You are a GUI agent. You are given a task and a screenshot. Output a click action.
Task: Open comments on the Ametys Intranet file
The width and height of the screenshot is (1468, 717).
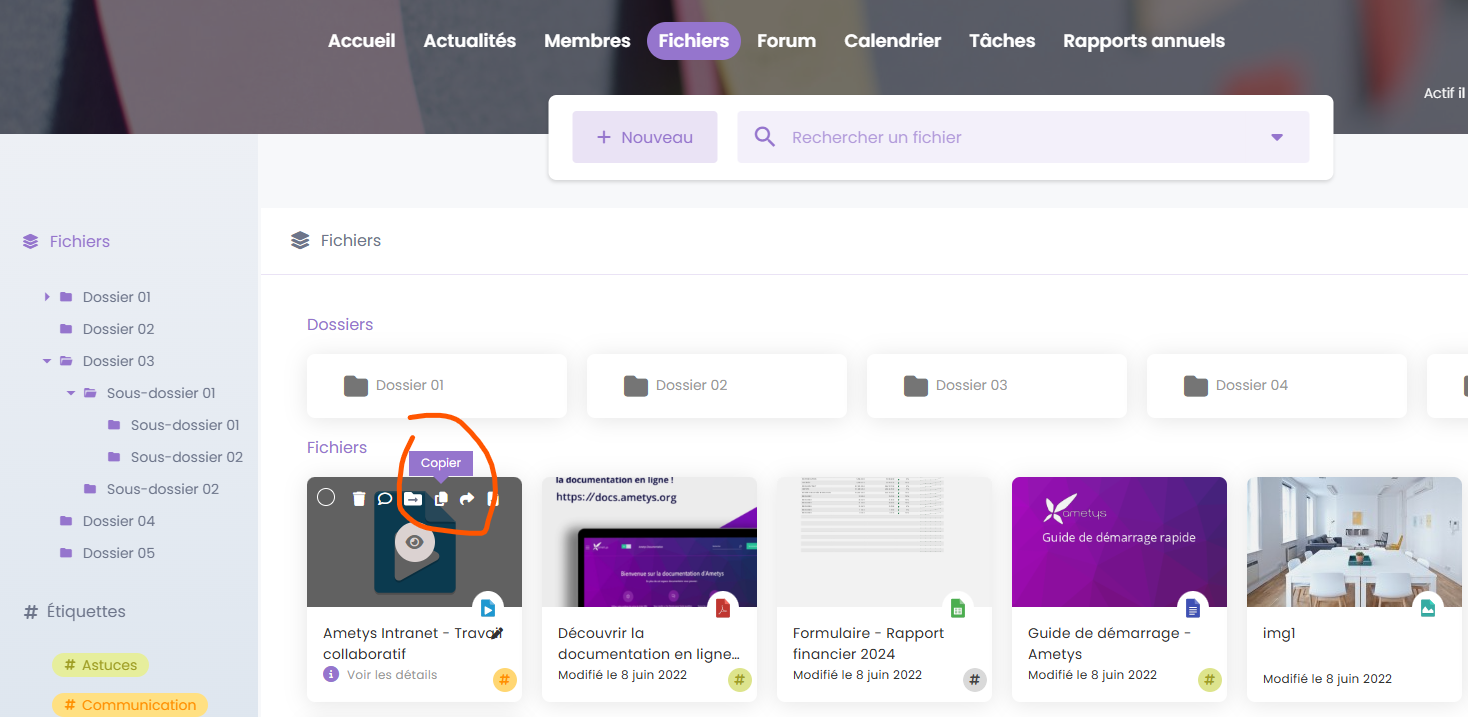pyautogui.click(x=385, y=498)
